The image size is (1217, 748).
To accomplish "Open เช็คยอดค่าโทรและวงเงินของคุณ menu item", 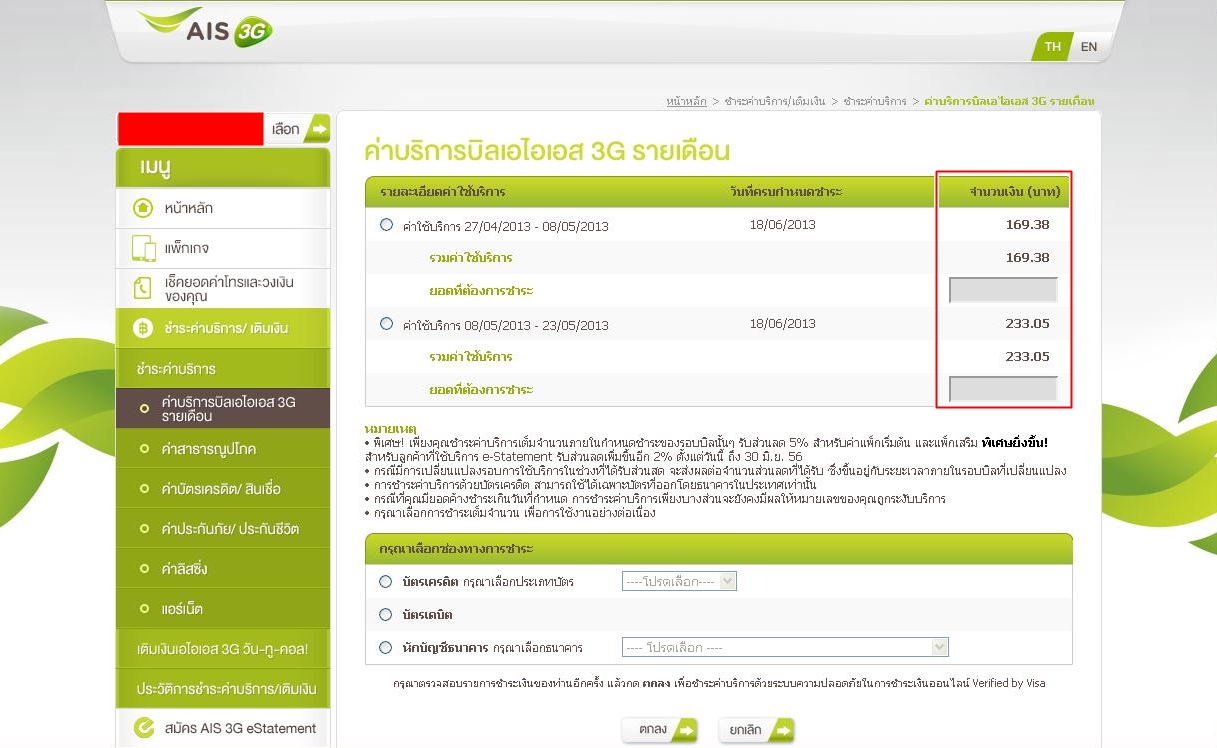I will (223, 289).
